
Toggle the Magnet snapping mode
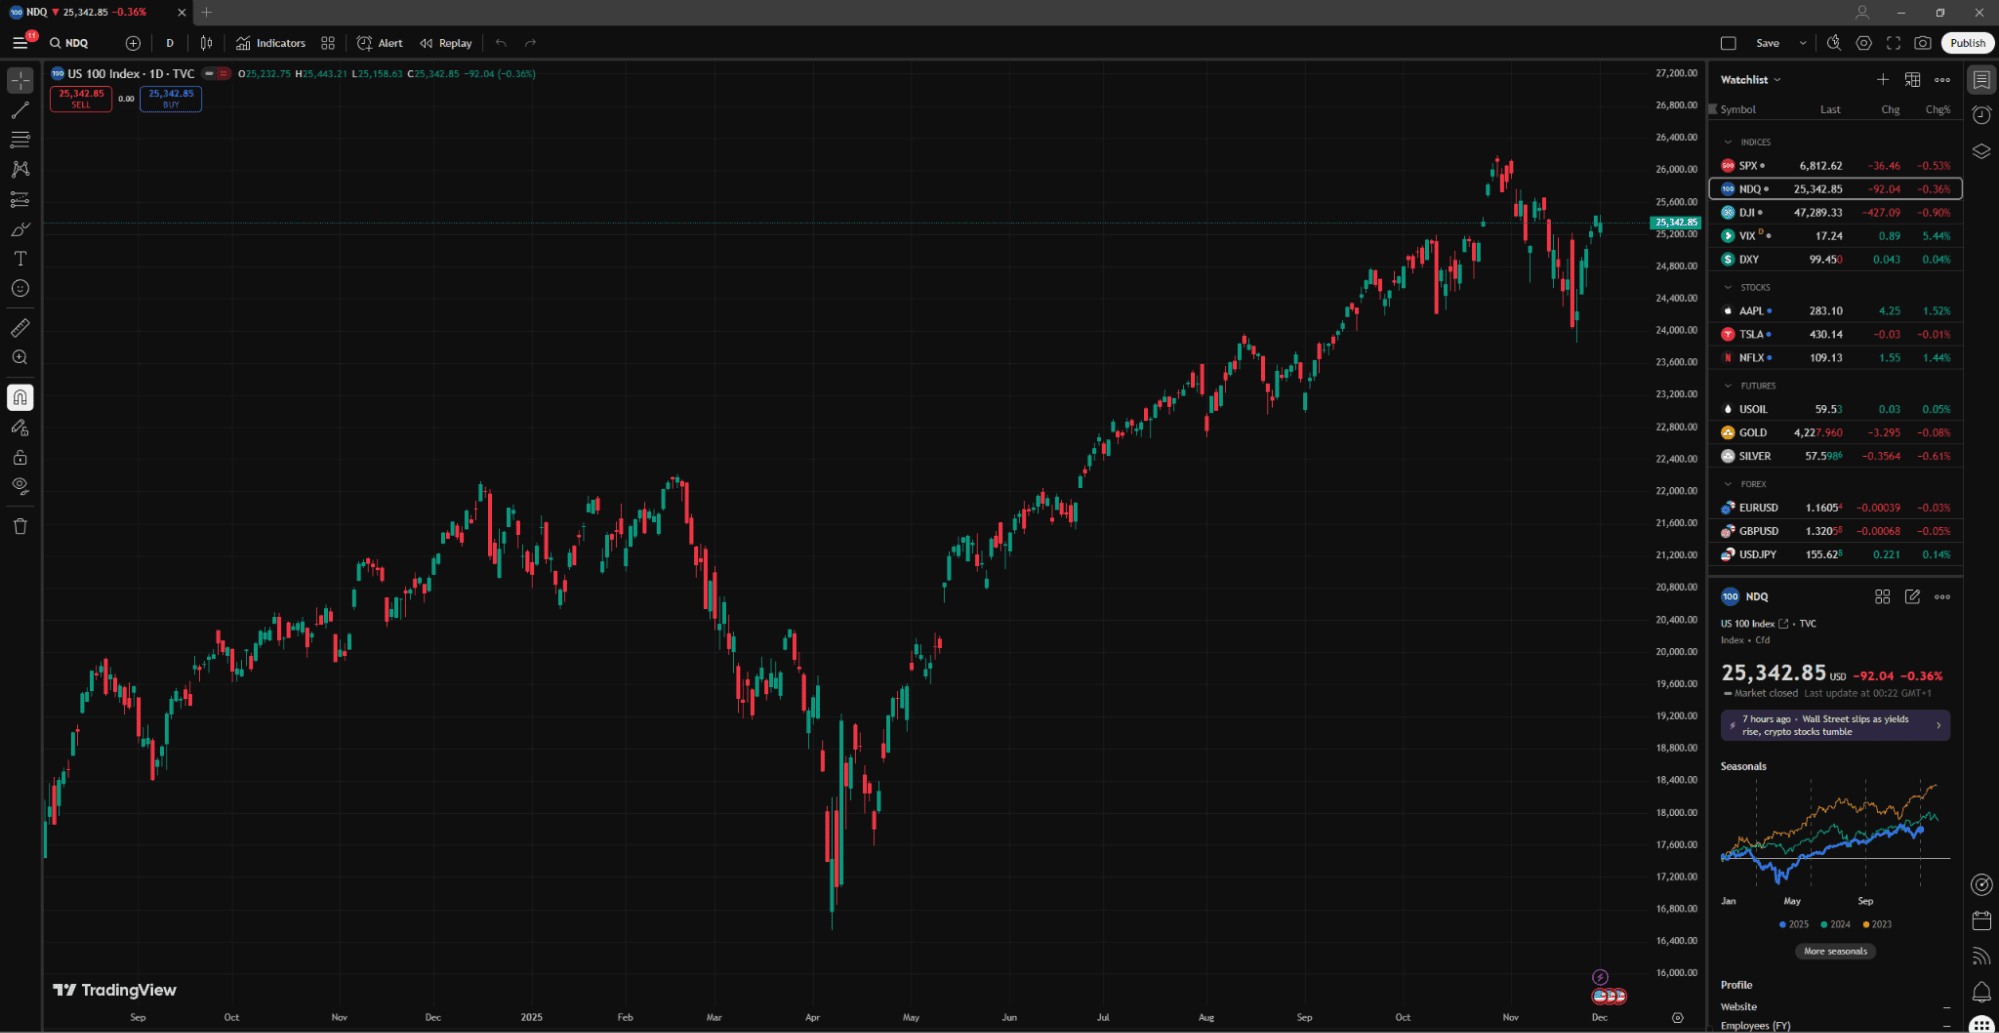click(20, 397)
